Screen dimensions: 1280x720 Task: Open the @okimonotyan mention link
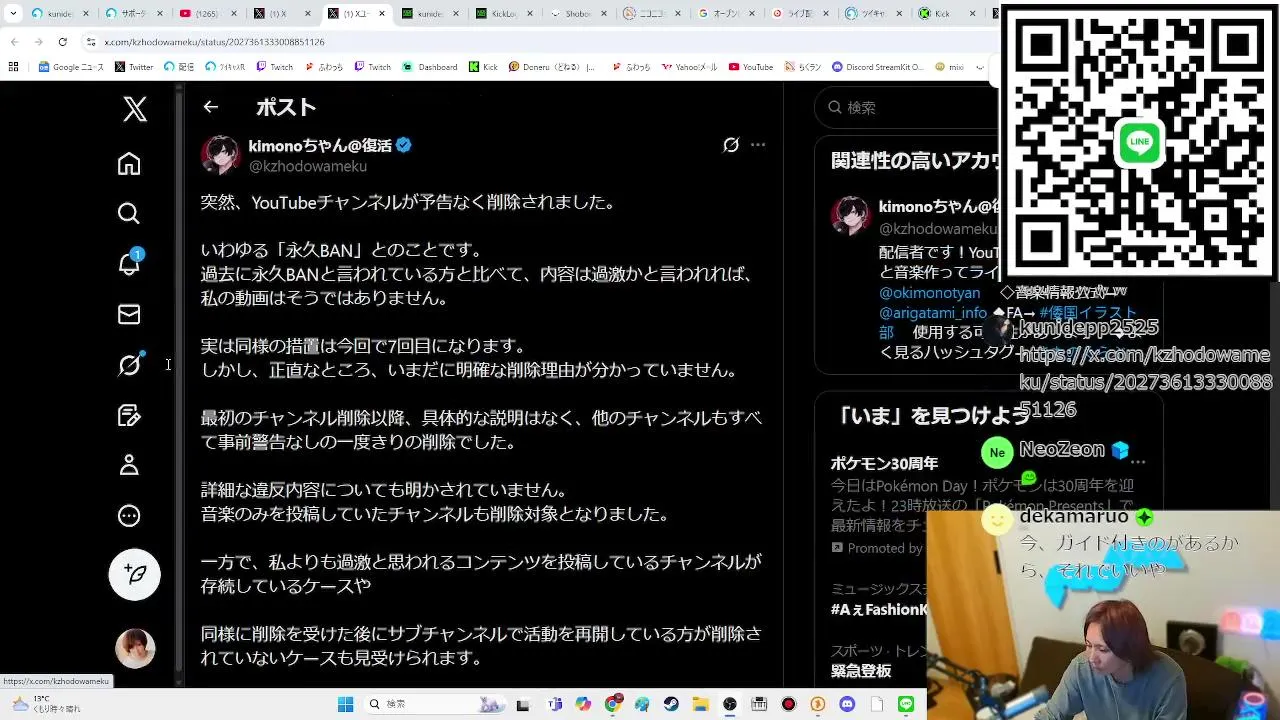[930, 293]
